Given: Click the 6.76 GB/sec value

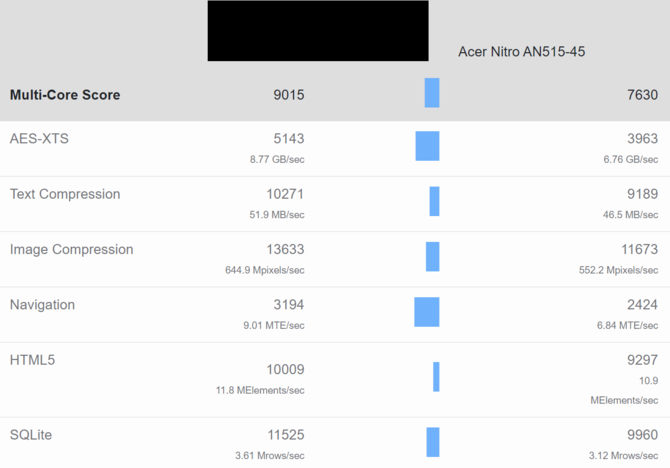Looking at the screenshot, I should pyautogui.click(x=631, y=159).
